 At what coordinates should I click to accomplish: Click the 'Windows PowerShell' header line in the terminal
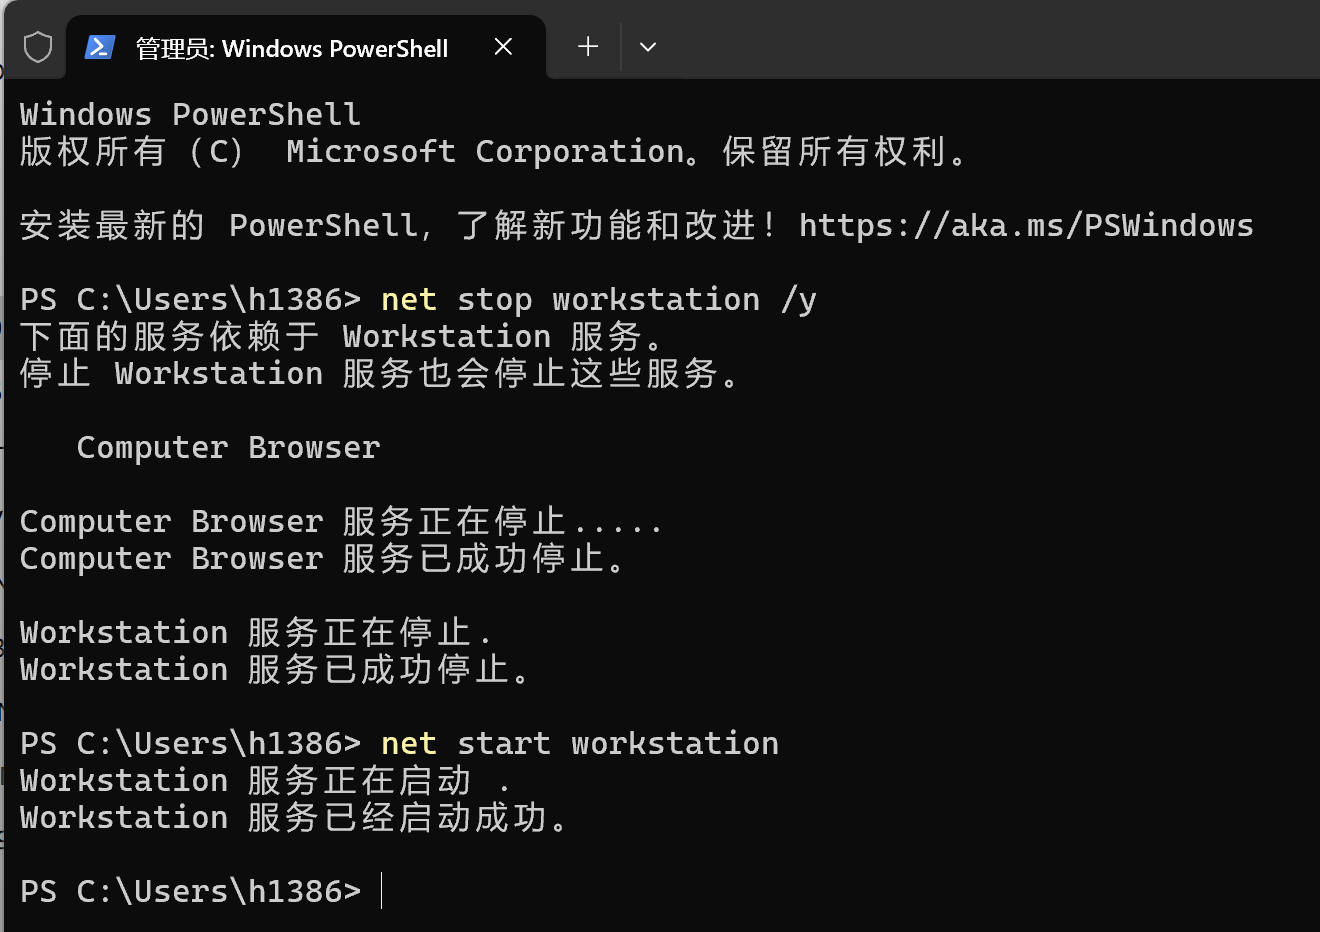point(190,115)
